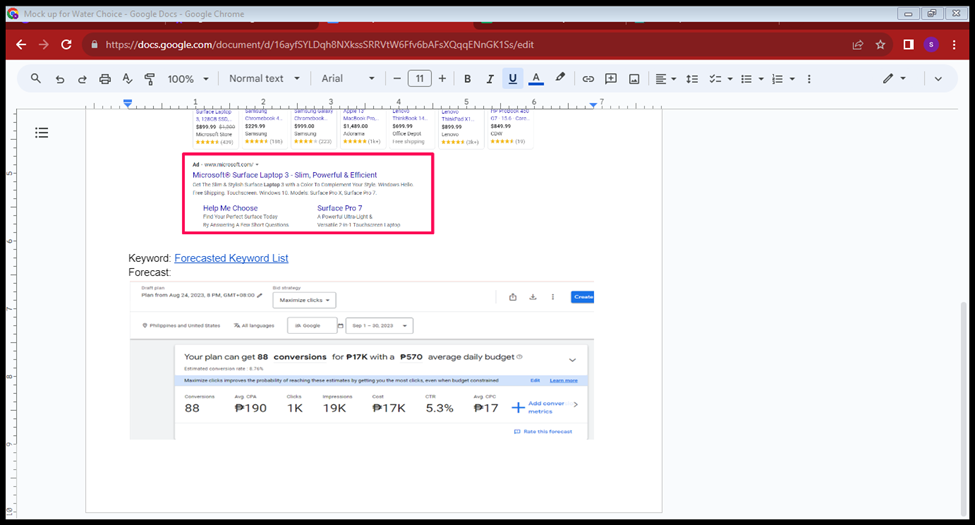Open the toolbar's three-dot more options

[809, 79]
